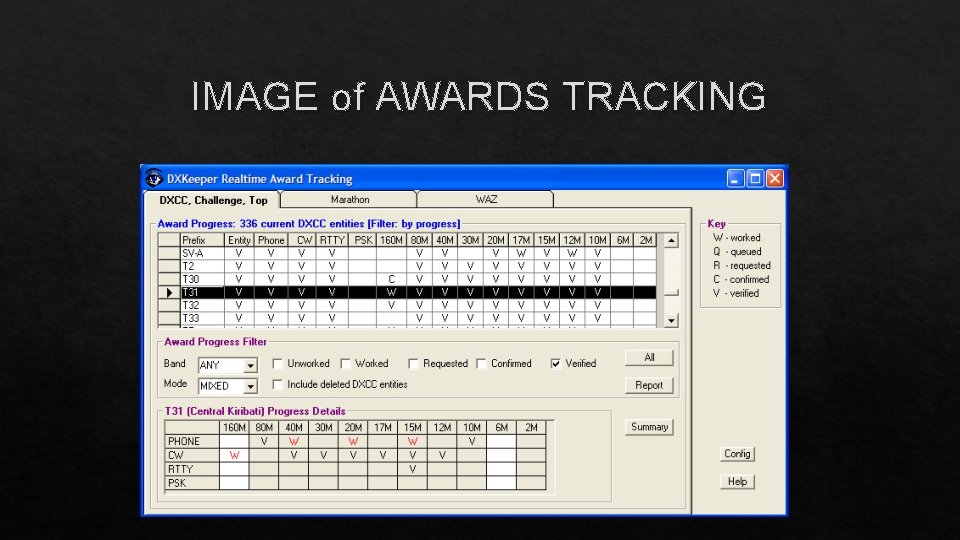Open the Band dropdown showing ANY
The image size is (960, 540).
250,366
